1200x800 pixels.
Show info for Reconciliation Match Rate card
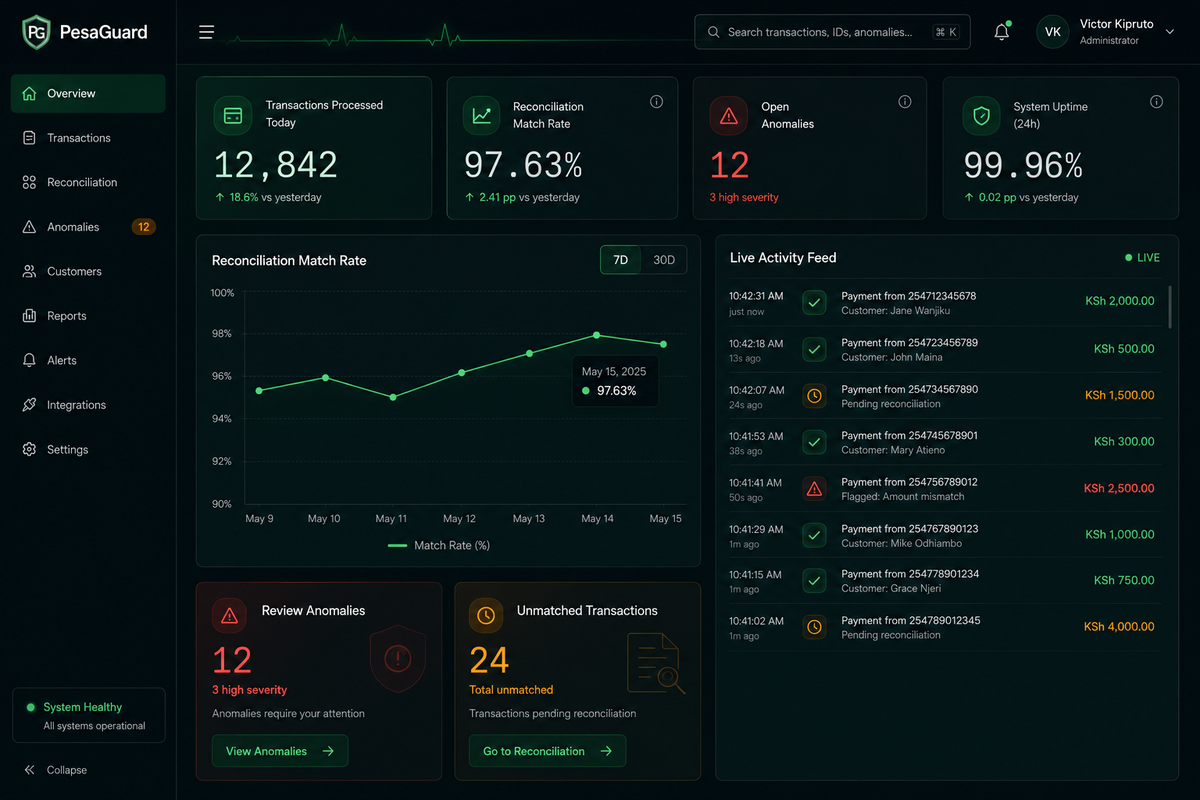click(656, 102)
